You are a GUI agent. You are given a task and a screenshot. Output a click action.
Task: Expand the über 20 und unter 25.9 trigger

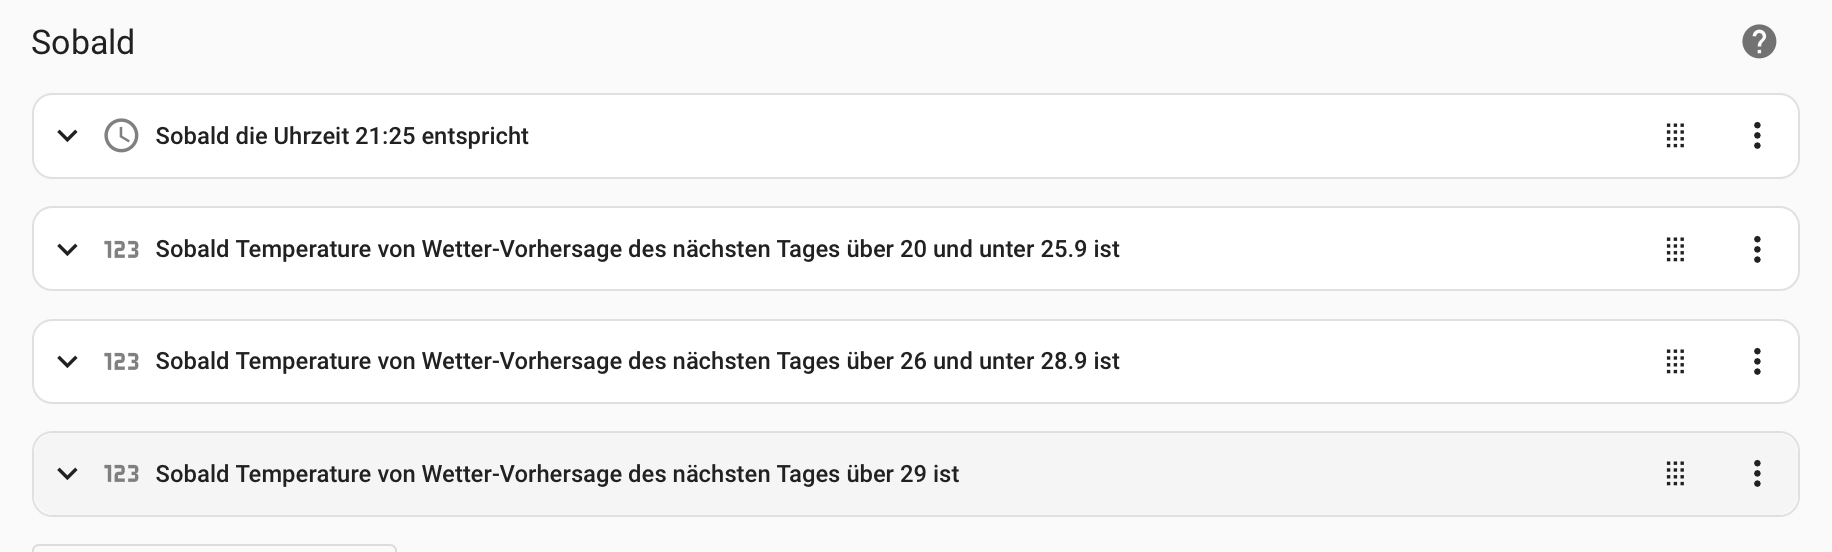pos(67,249)
